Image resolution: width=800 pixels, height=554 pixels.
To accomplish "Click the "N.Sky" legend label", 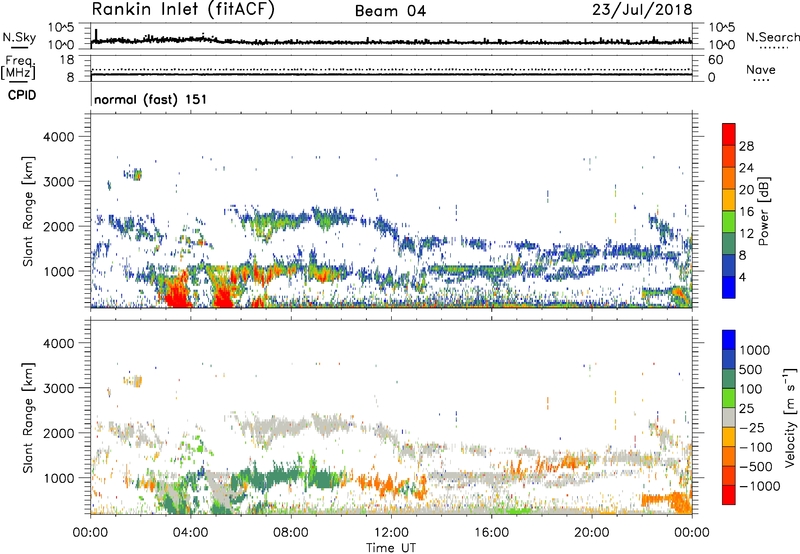I will click(x=19, y=37).
